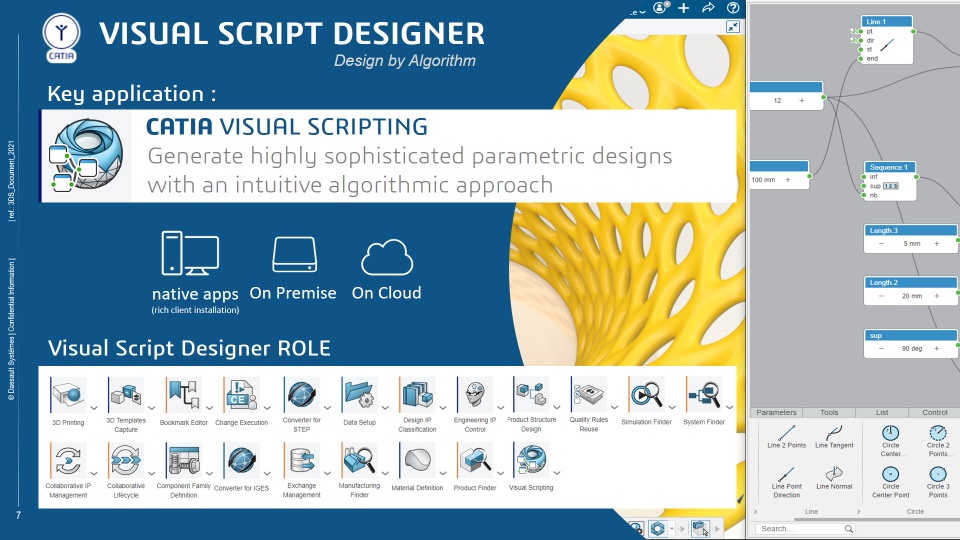Open Design IP Classification app icon
This screenshot has width=960, height=540.
417,394
